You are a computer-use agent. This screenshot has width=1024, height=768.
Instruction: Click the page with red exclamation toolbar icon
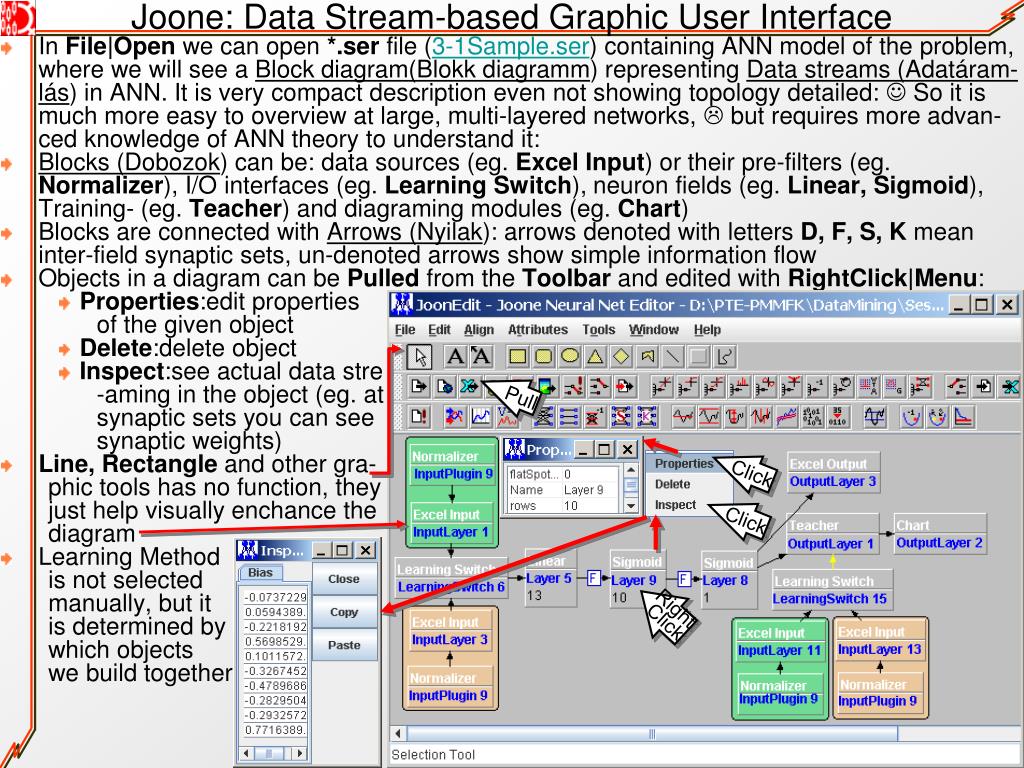[x=419, y=416]
